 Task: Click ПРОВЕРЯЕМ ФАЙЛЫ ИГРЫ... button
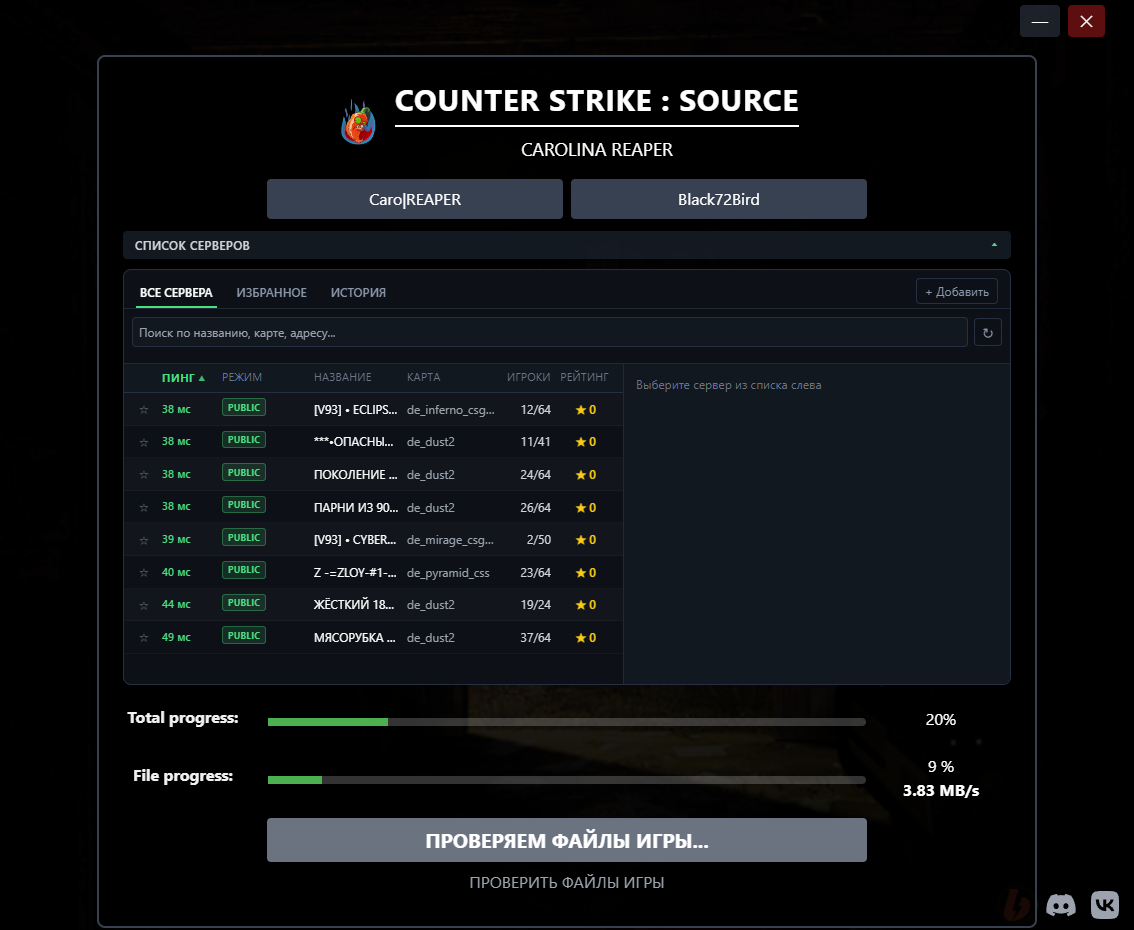(x=566, y=840)
